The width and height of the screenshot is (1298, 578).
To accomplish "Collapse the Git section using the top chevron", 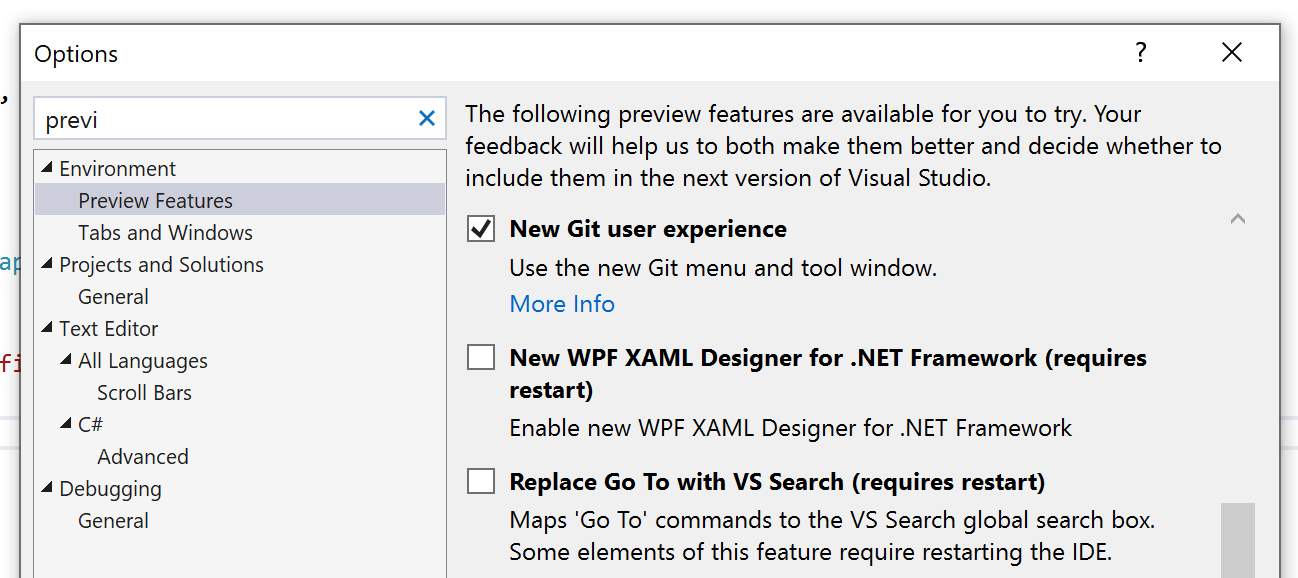I will point(1237,218).
